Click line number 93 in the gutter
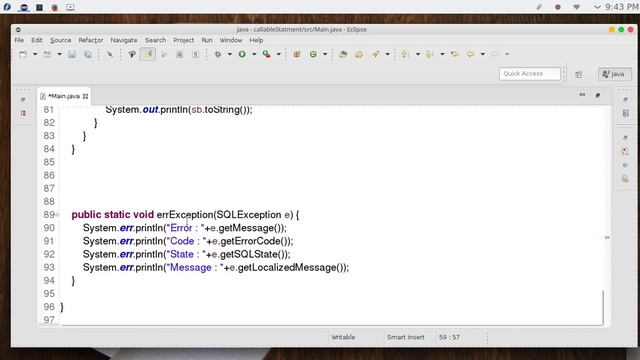640x360 pixels. [x=49, y=267]
